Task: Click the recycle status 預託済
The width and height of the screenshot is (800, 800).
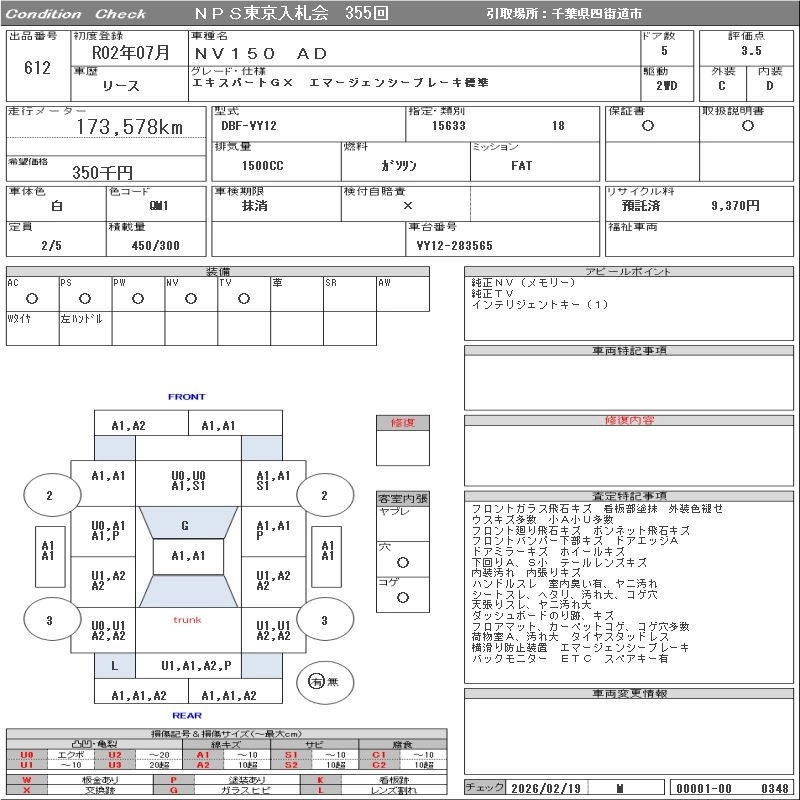Action: pos(640,206)
